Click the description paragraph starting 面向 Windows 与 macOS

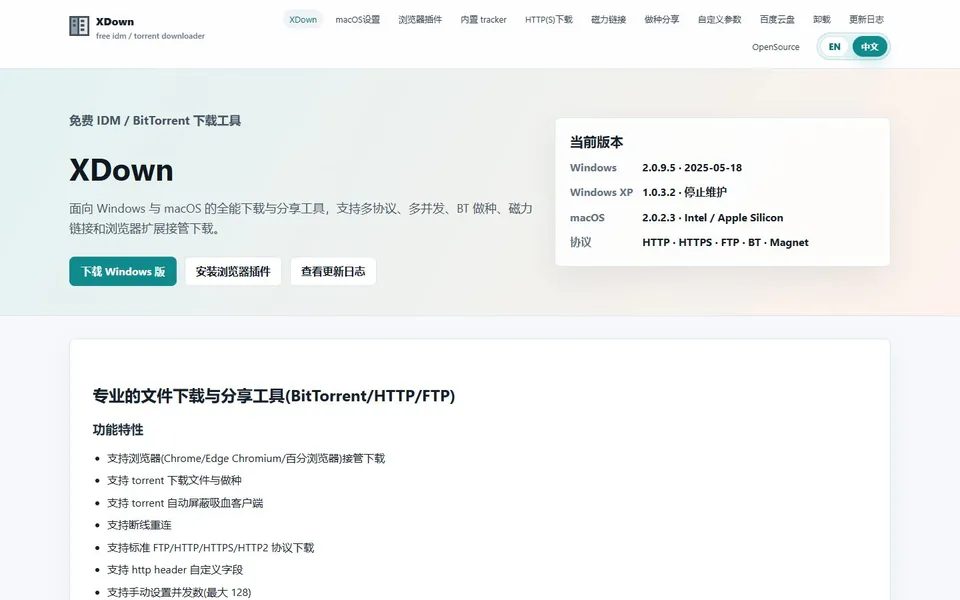click(x=301, y=219)
